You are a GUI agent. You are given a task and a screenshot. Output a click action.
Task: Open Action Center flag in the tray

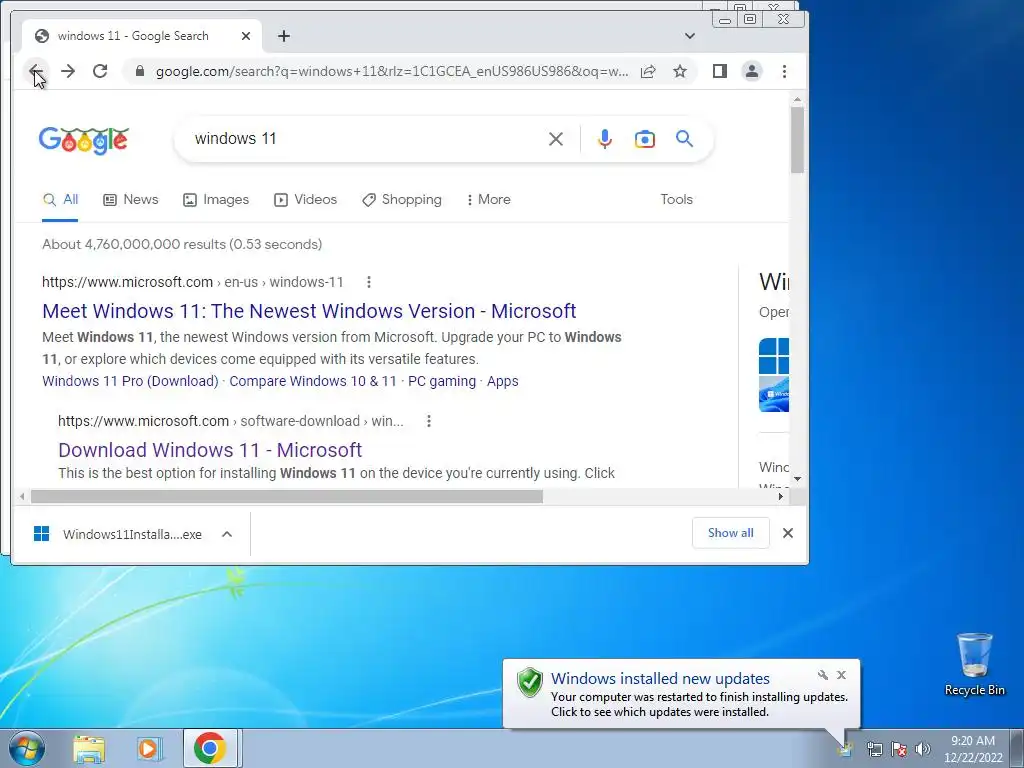899,749
